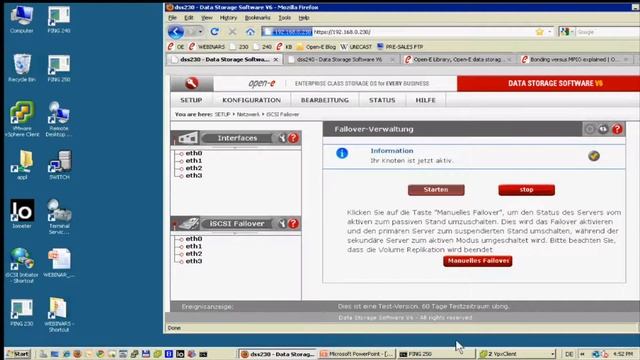Open the View menu

207,18
